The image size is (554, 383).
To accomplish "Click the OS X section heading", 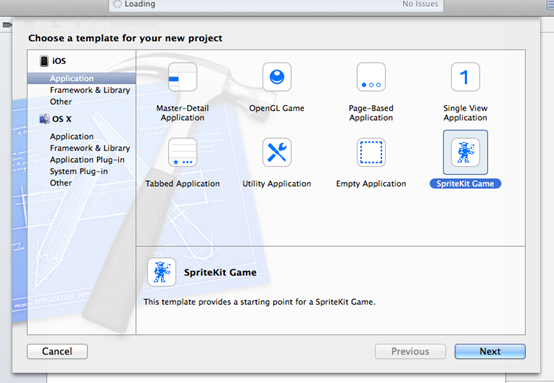I will point(62,119).
